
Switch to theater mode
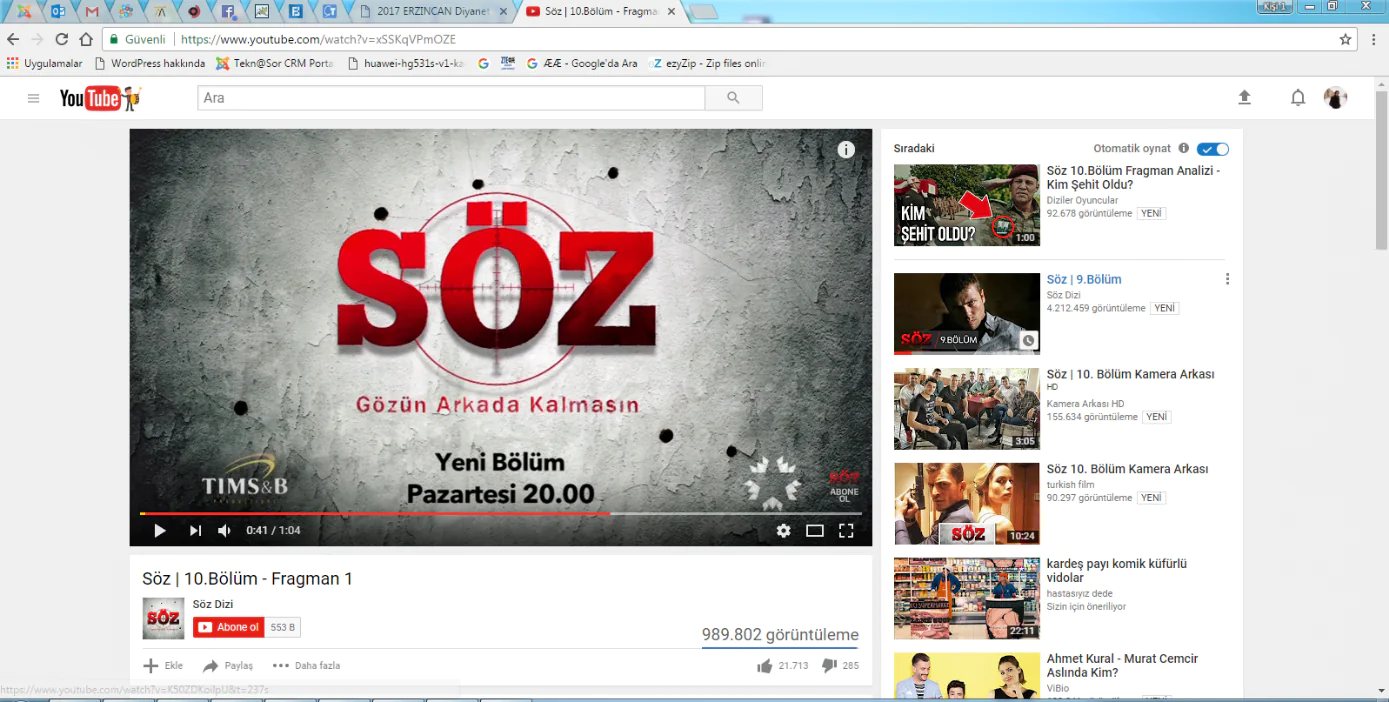tap(815, 531)
